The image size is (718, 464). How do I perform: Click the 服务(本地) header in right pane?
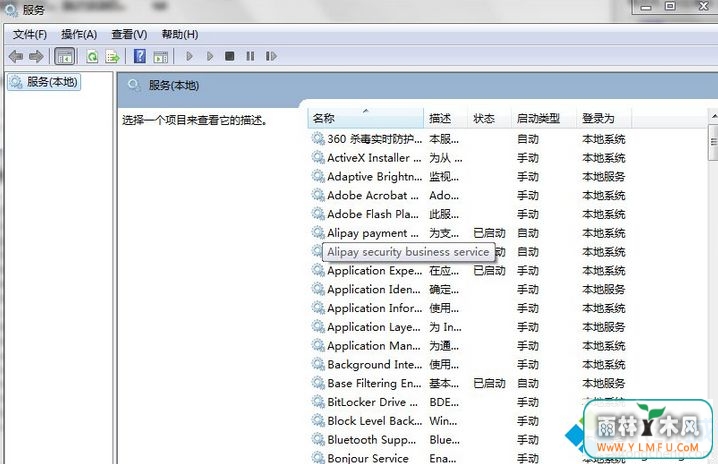(174, 85)
